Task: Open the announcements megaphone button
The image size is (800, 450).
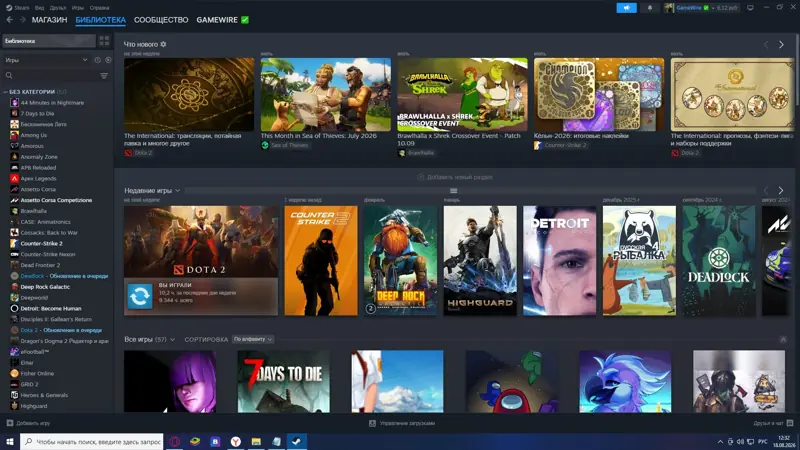Action: 627,8
